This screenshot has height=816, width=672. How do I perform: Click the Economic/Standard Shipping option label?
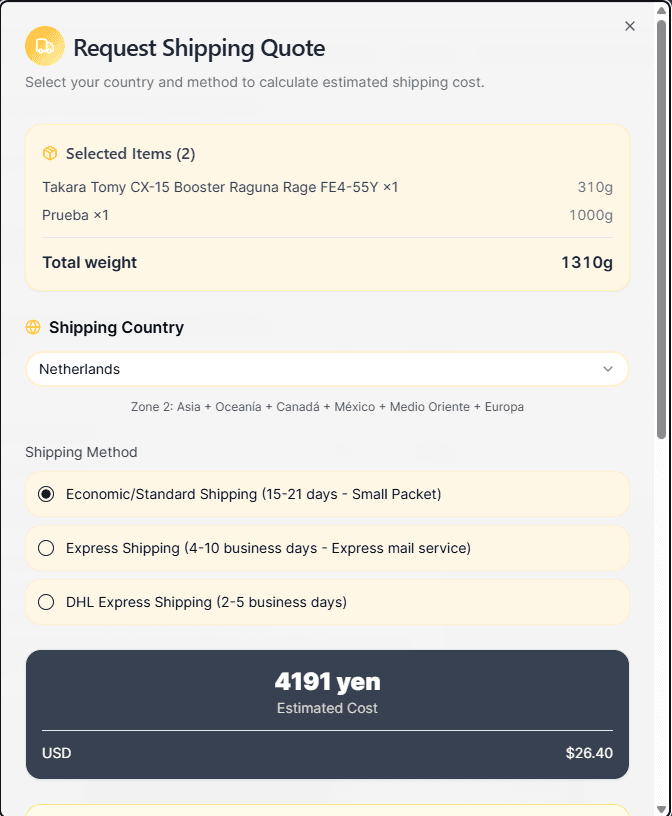(x=253, y=494)
